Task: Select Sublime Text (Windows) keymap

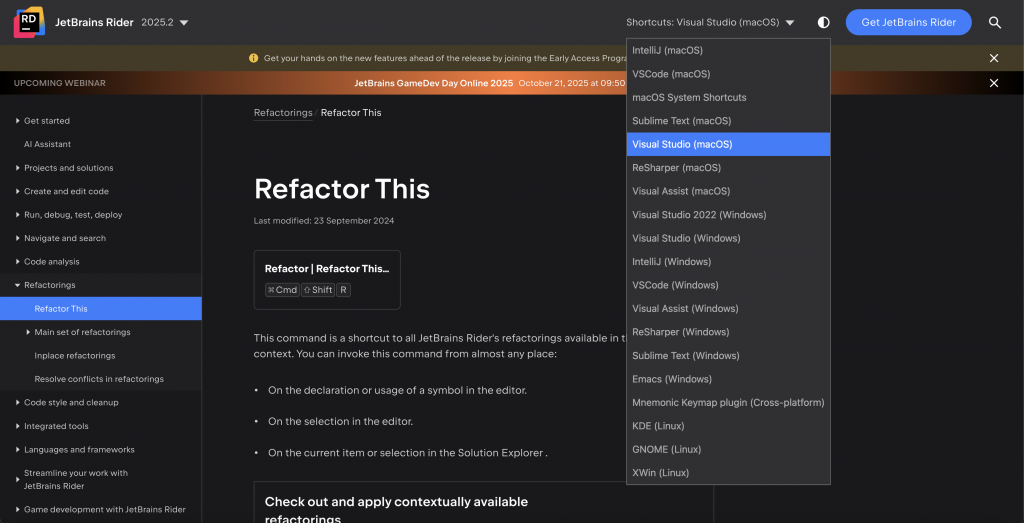Action: [x=728, y=356]
